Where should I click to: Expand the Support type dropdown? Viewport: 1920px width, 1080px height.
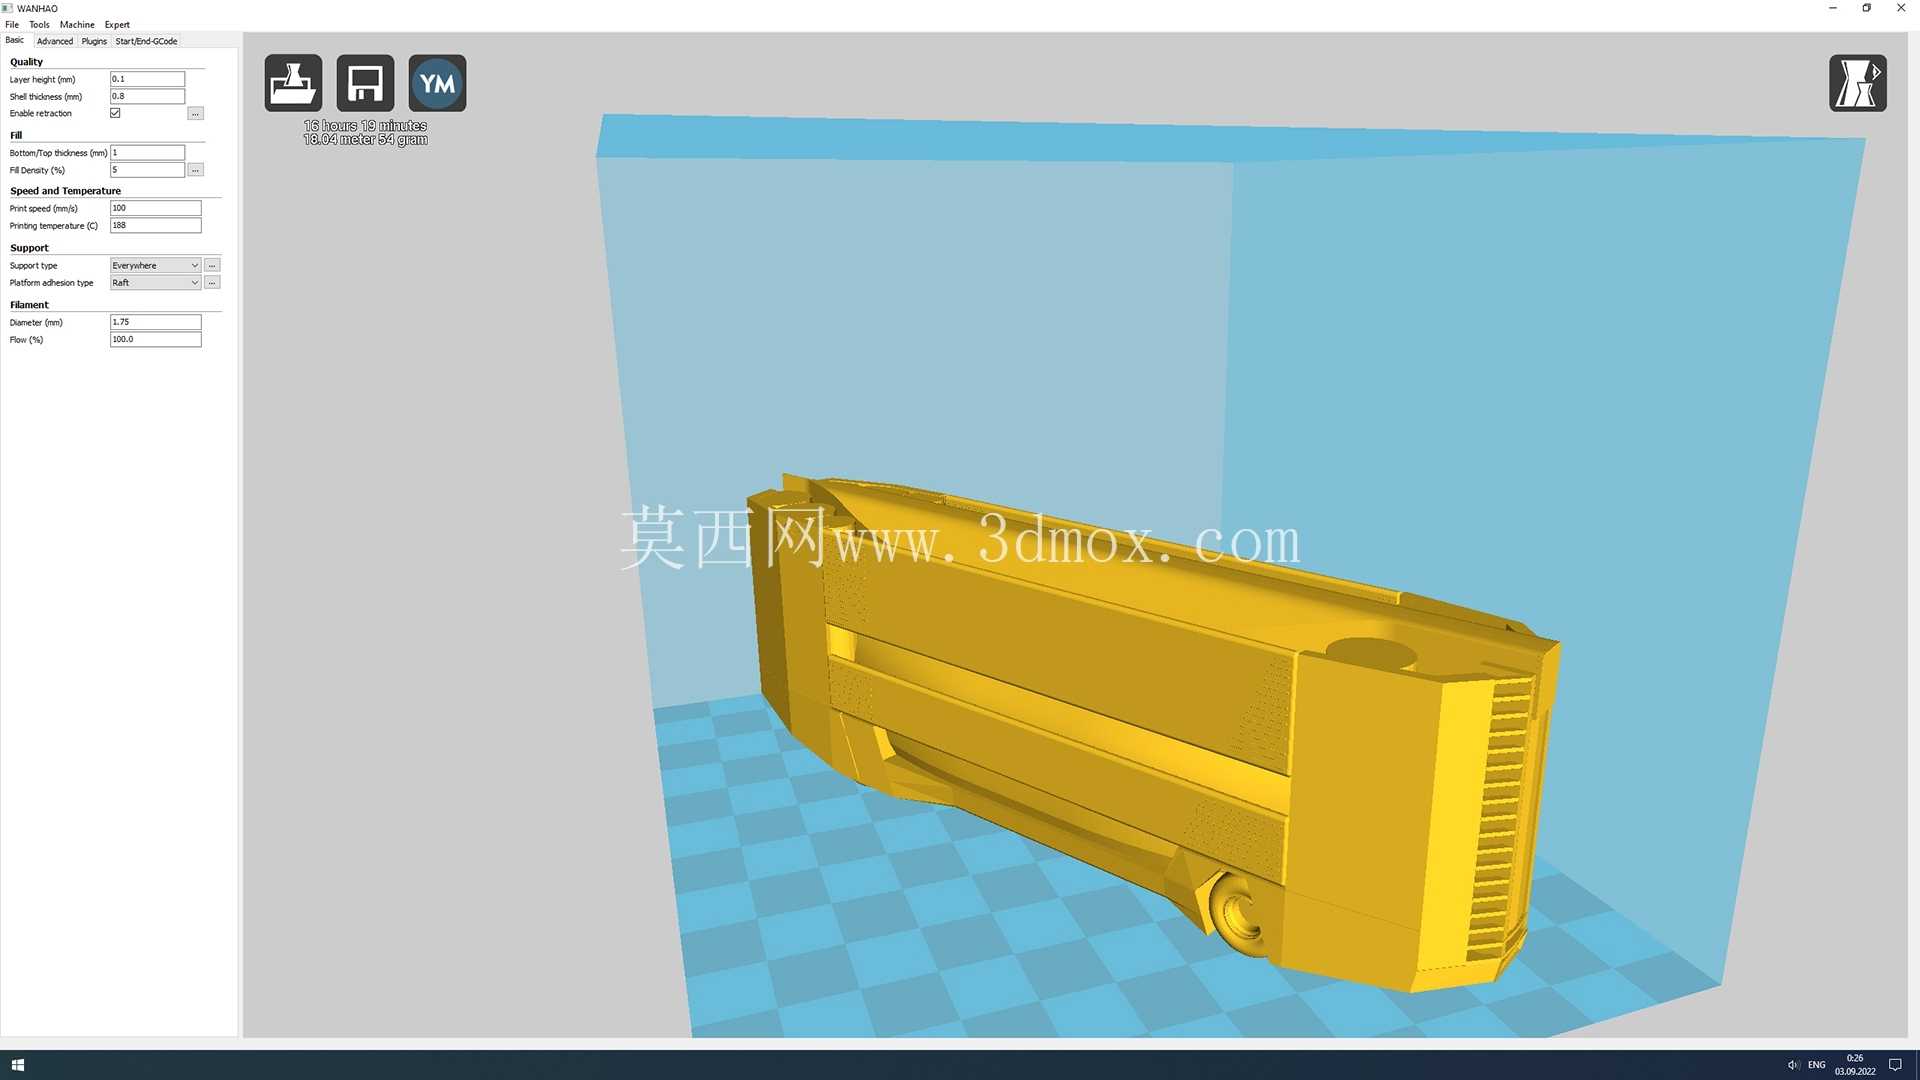coord(155,265)
